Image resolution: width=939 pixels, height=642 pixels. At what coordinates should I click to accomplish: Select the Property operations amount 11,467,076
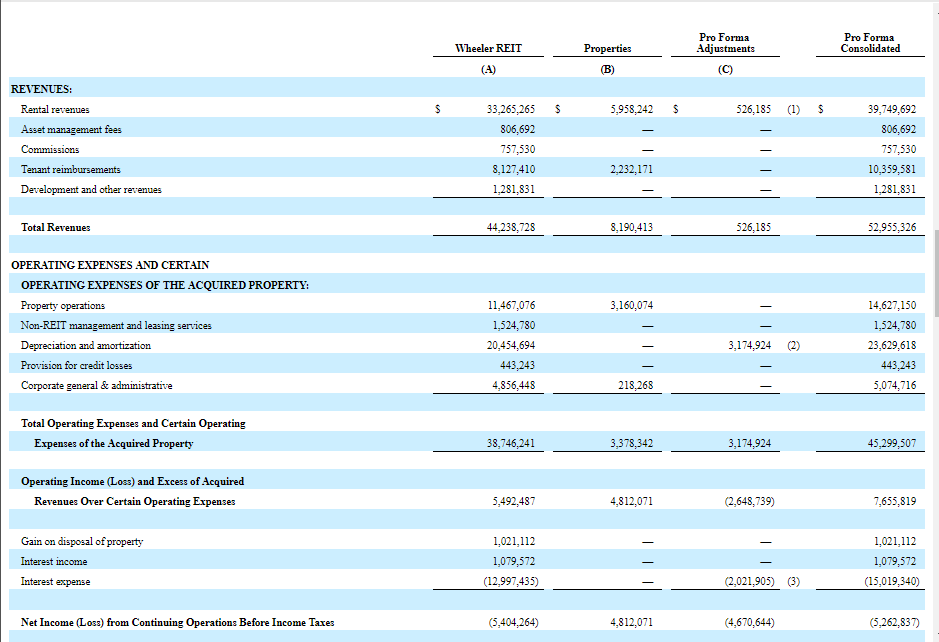(x=511, y=305)
